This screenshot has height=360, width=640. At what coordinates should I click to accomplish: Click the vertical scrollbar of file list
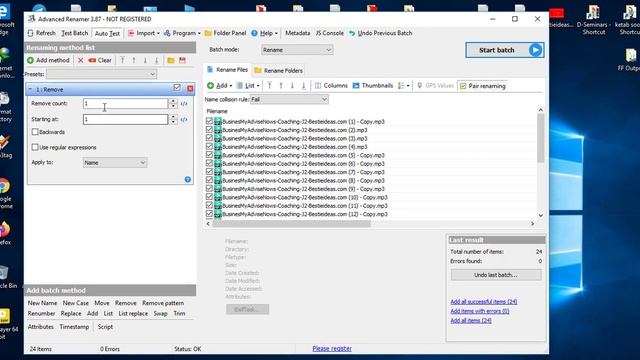click(540, 138)
